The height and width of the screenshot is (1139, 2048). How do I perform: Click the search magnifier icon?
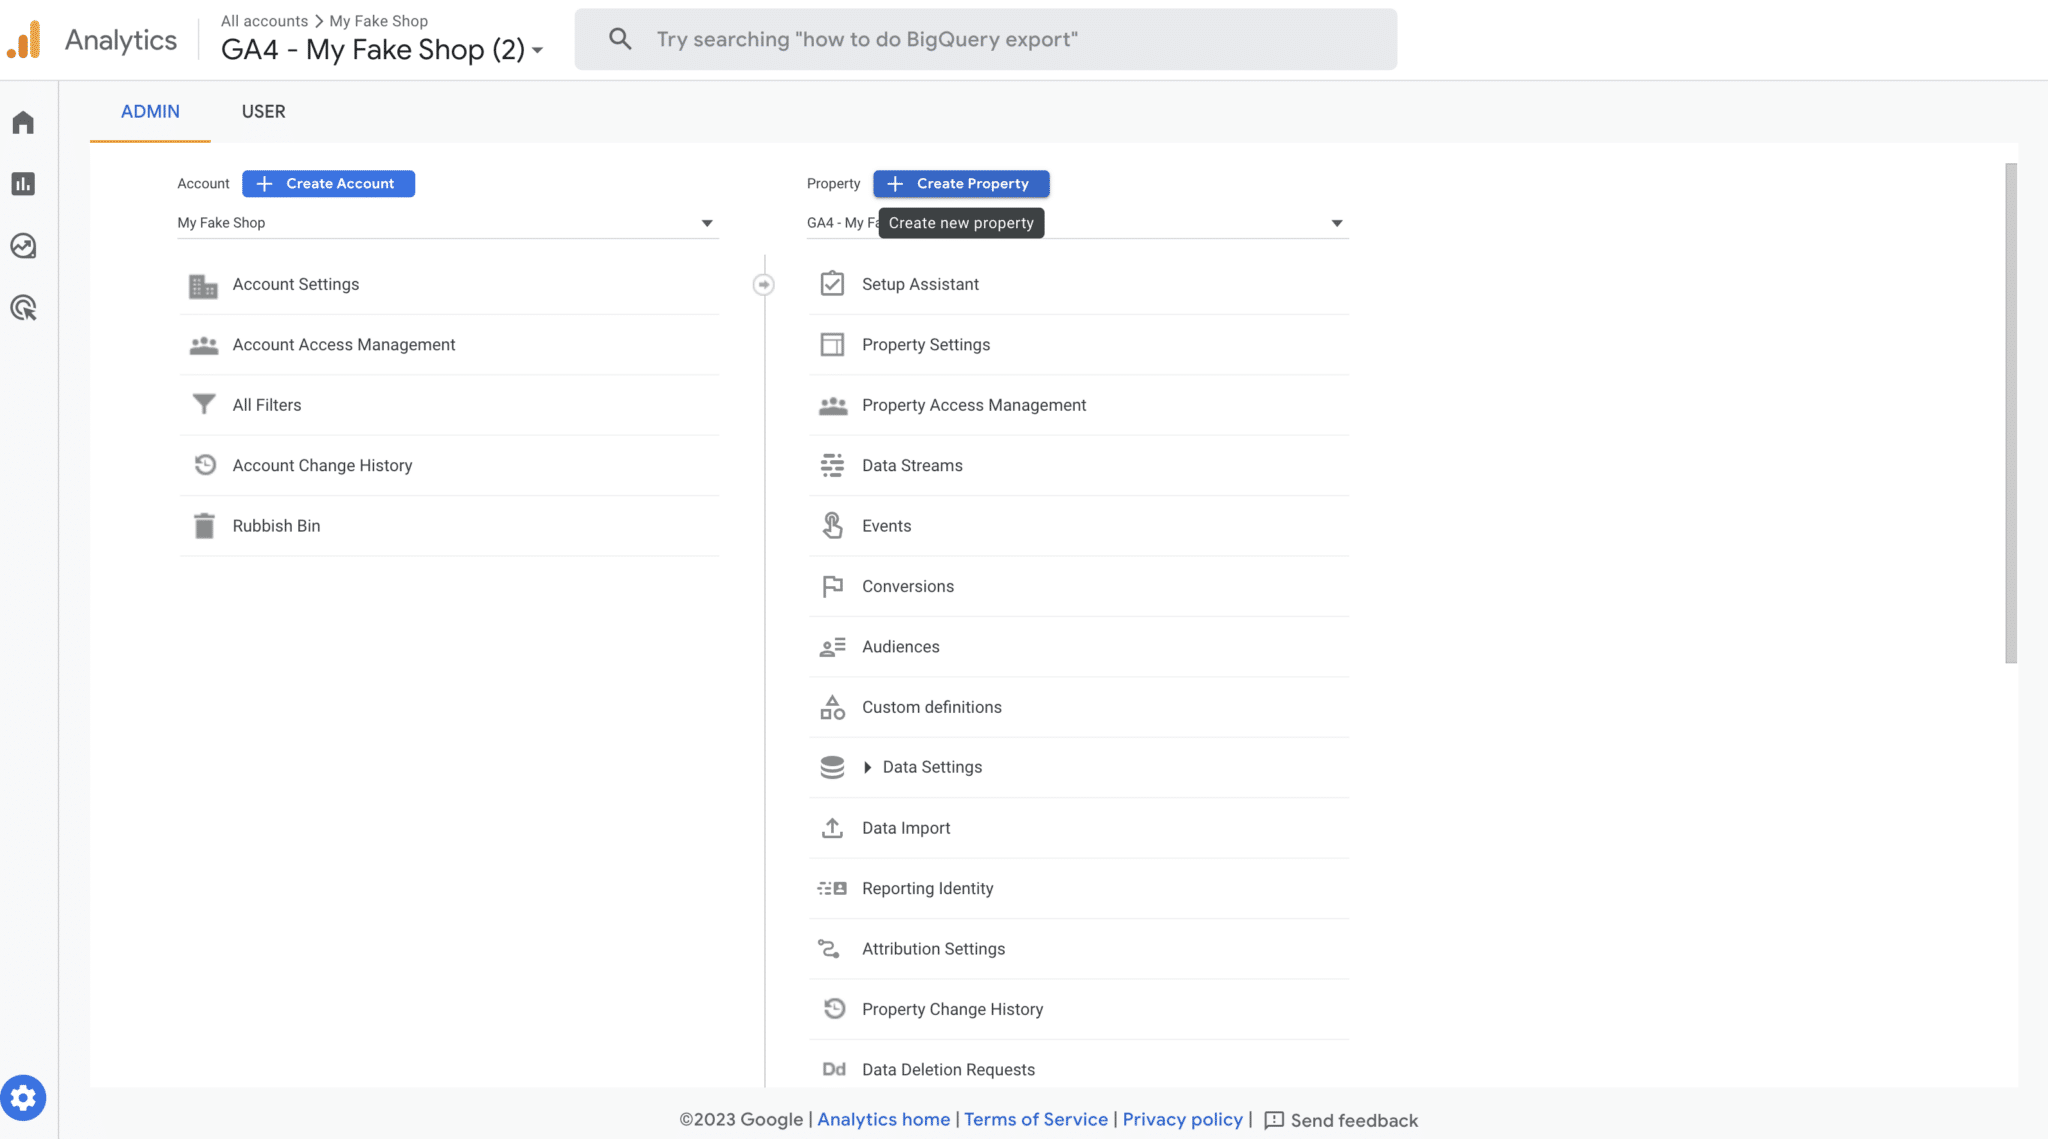(x=620, y=39)
